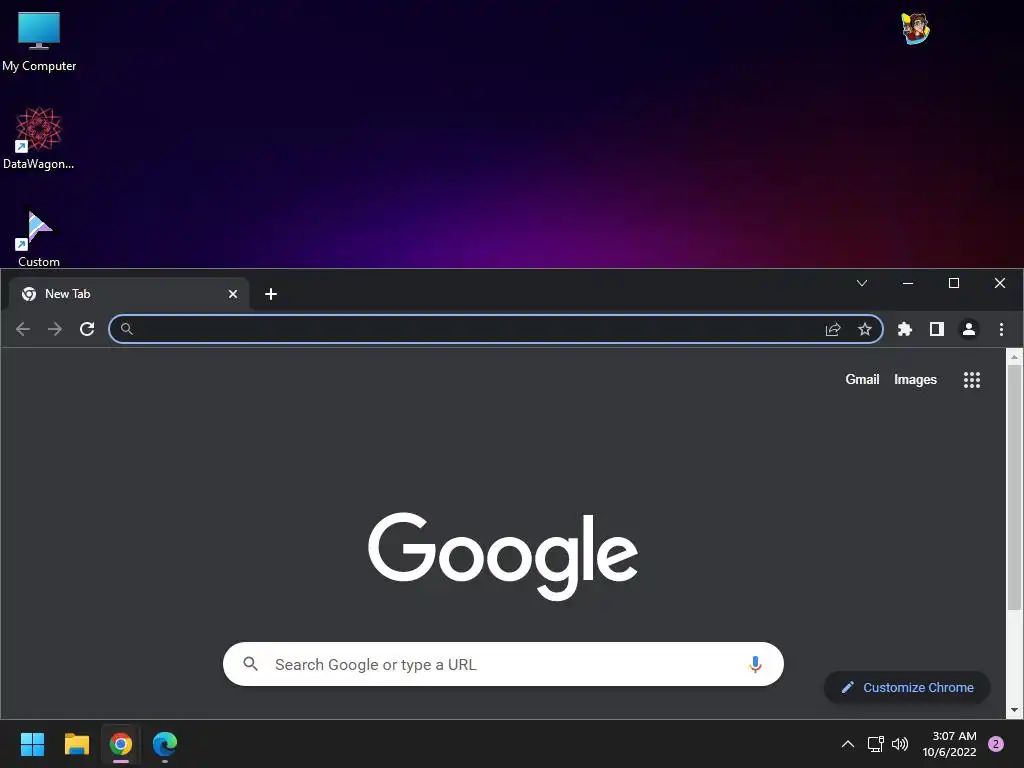Open notification center badge
This screenshot has height=768, width=1024.
pyautogui.click(x=996, y=744)
